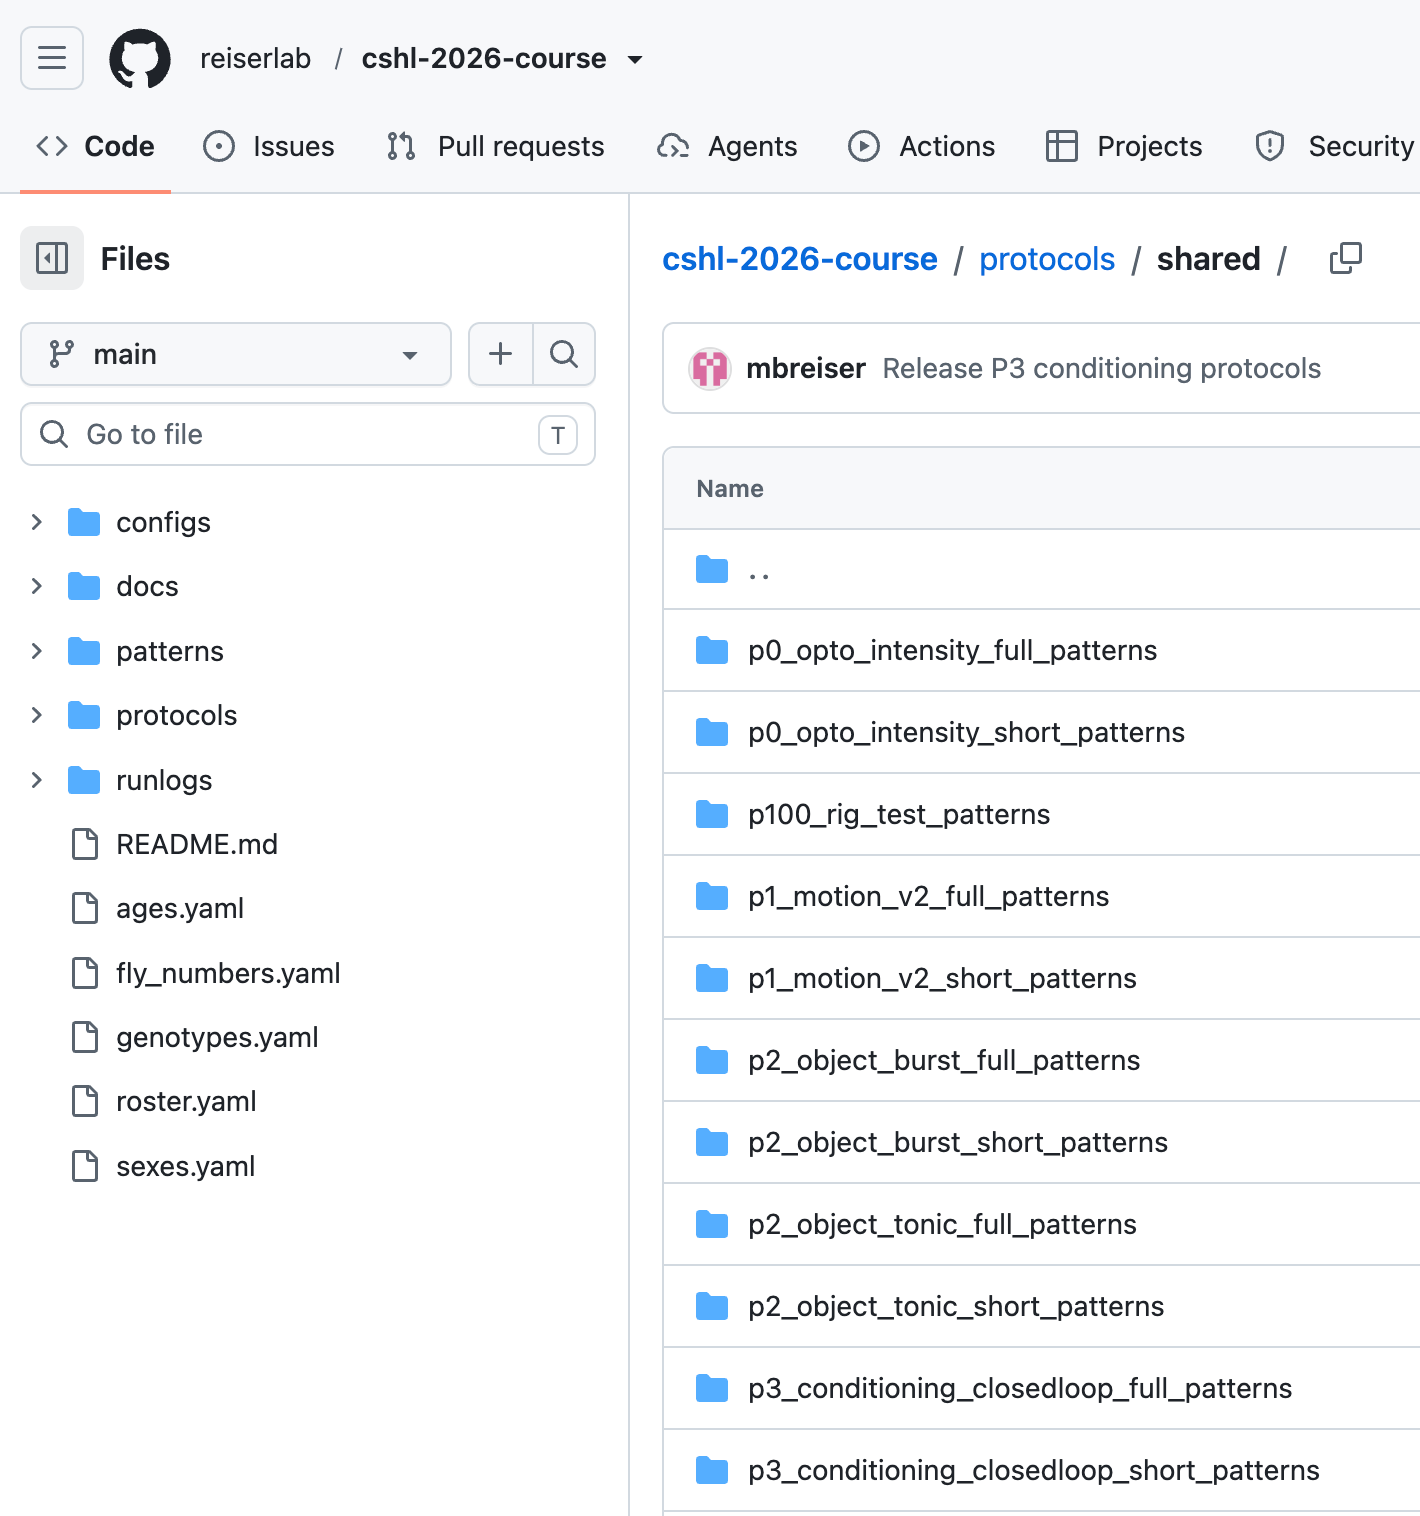
Task: Add a new file with plus button
Action: click(x=501, y=354)
